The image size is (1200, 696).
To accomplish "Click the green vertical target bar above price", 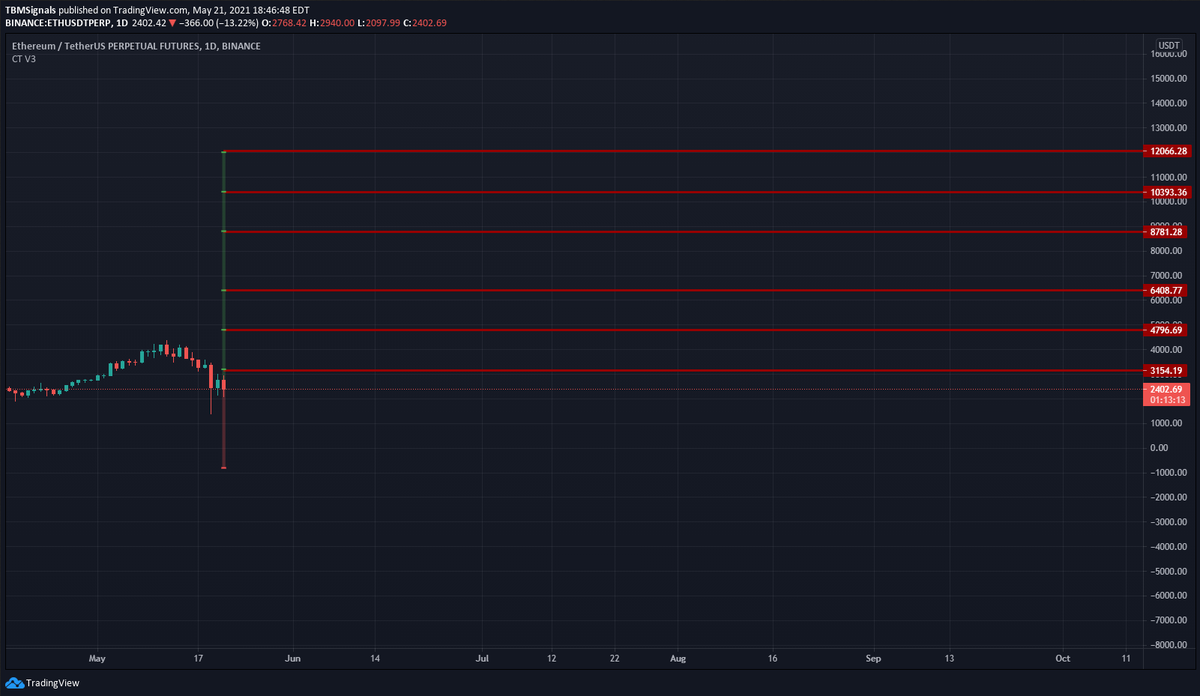I will tap(224, 260).
